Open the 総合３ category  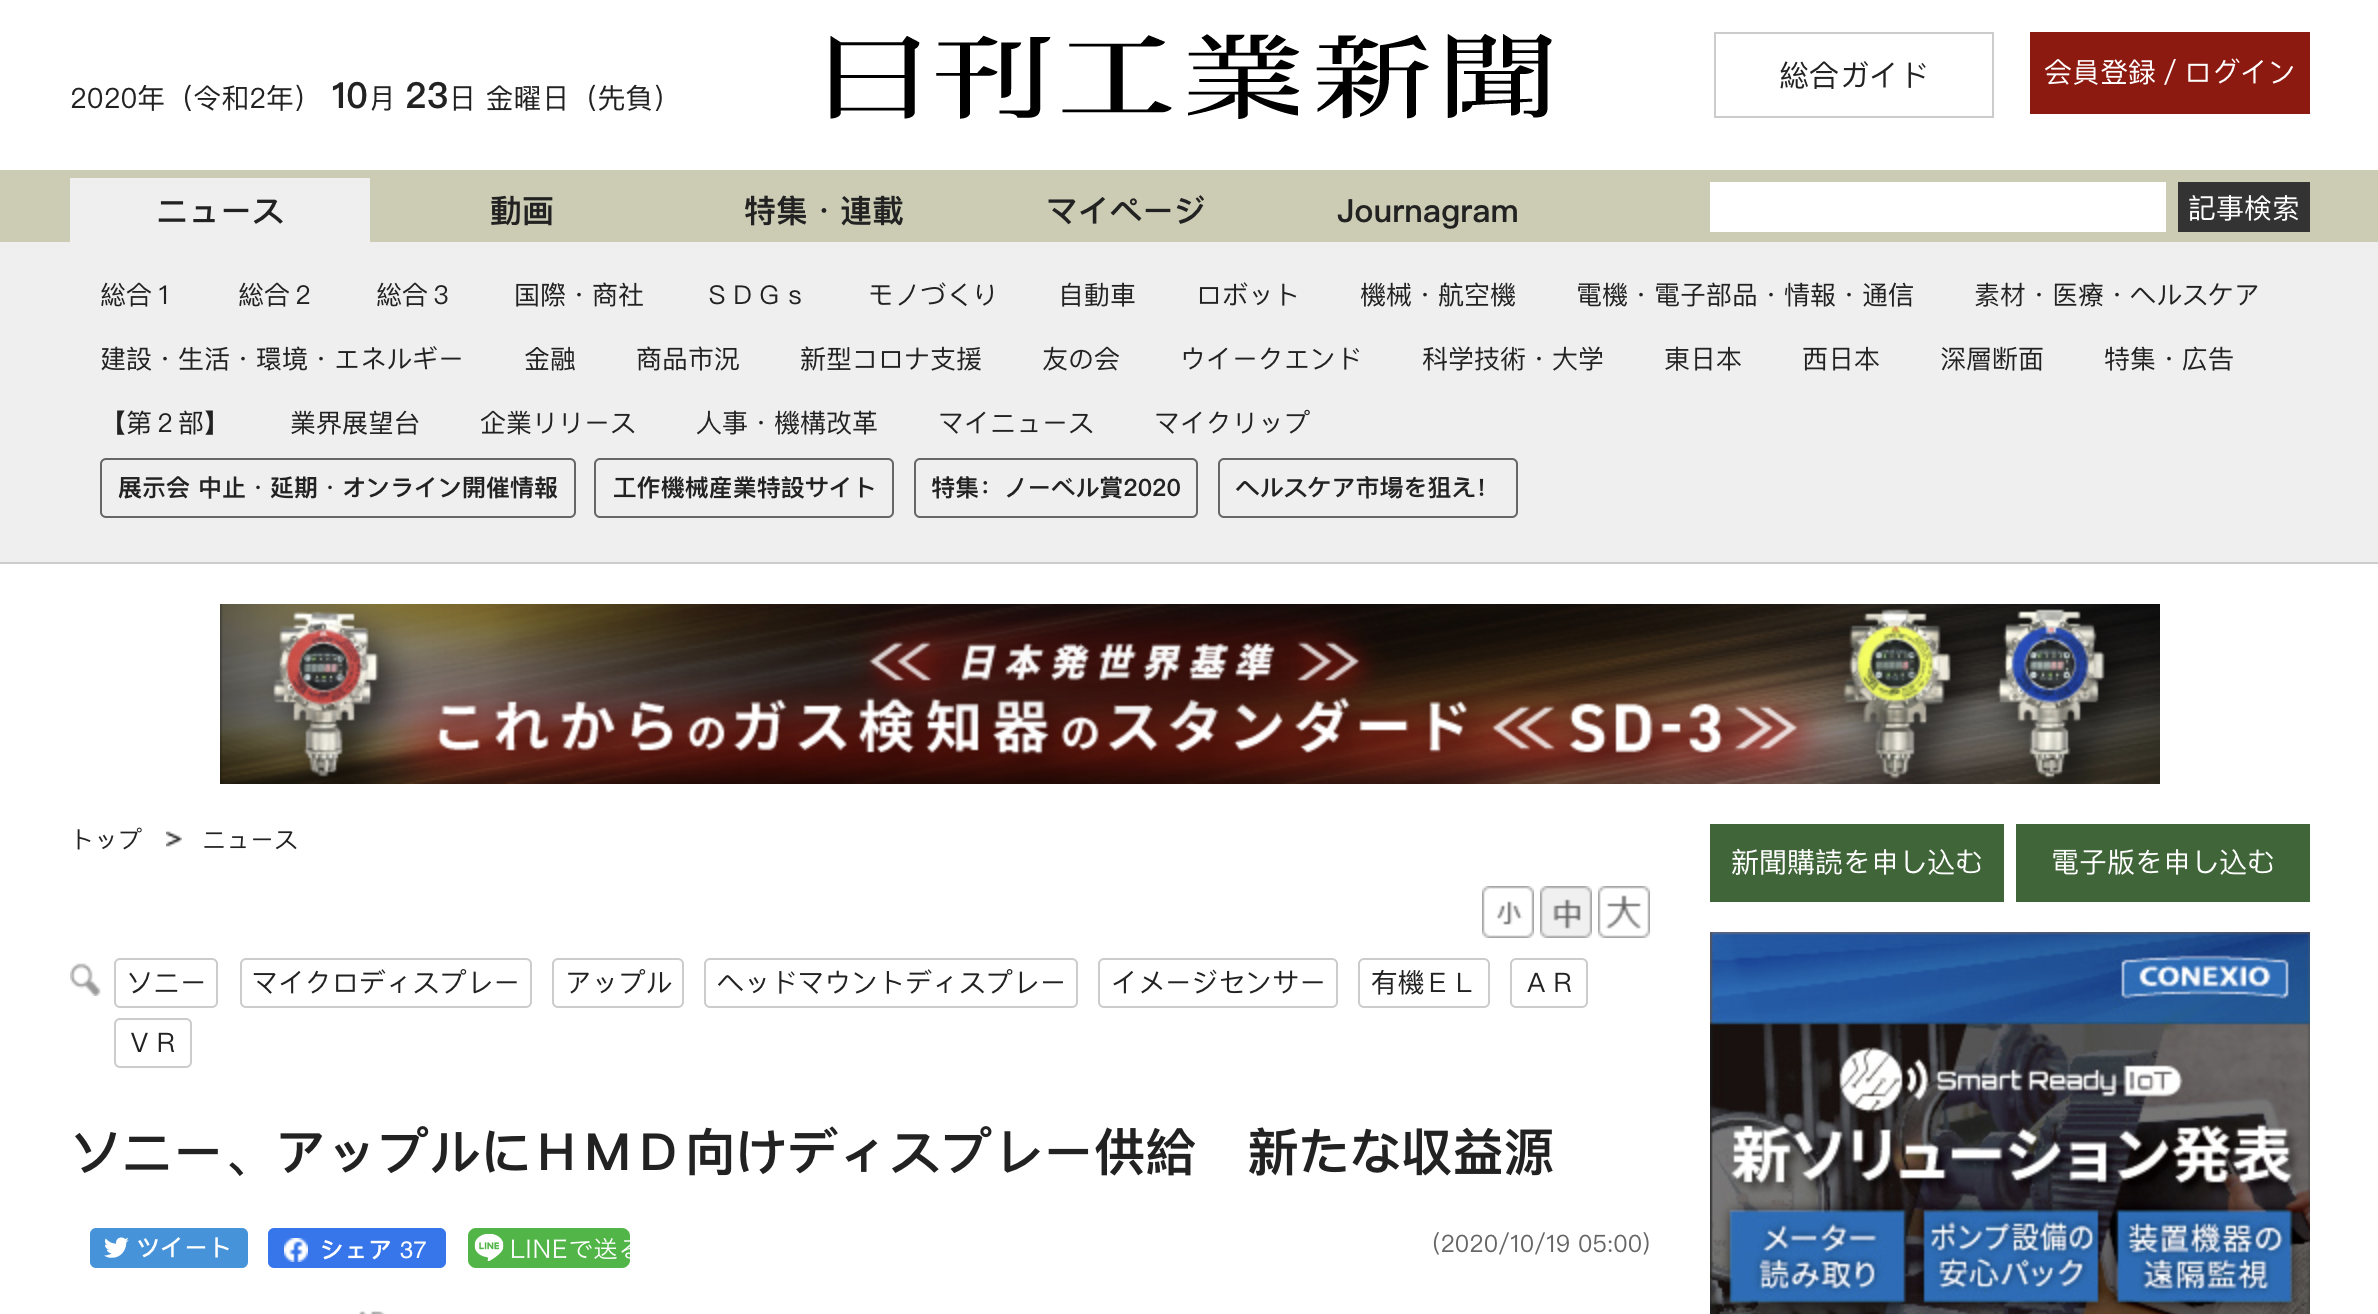(412, 295)
